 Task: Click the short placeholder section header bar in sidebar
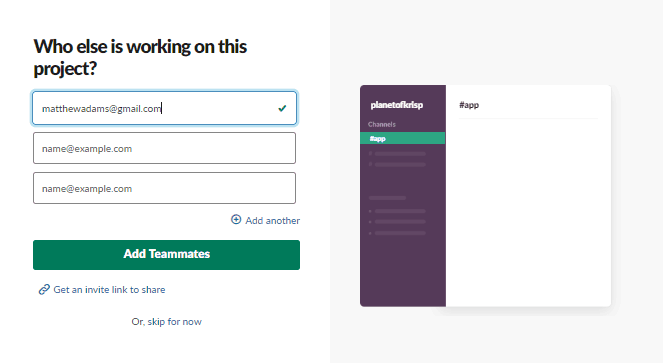(387, 198)
